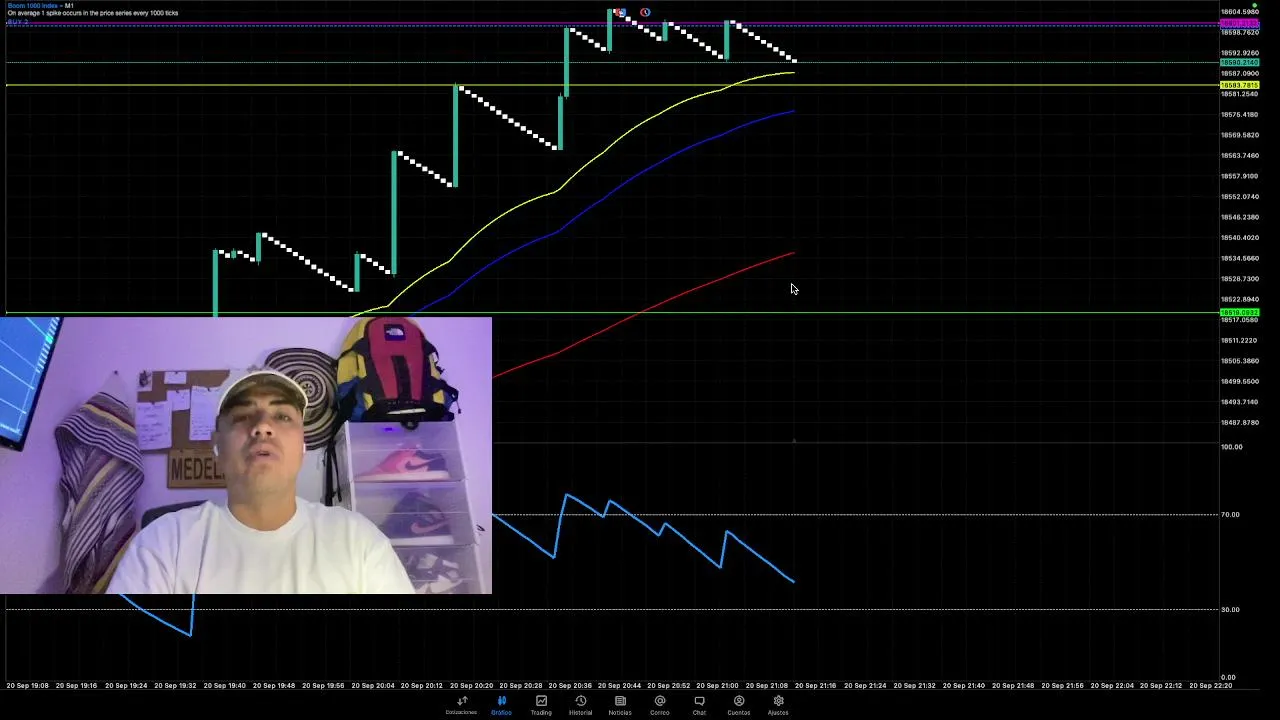Screen dimensions: 1280x720
Task: Click the yellow 18583.7815 price tag
Action: coord(1239,85)
